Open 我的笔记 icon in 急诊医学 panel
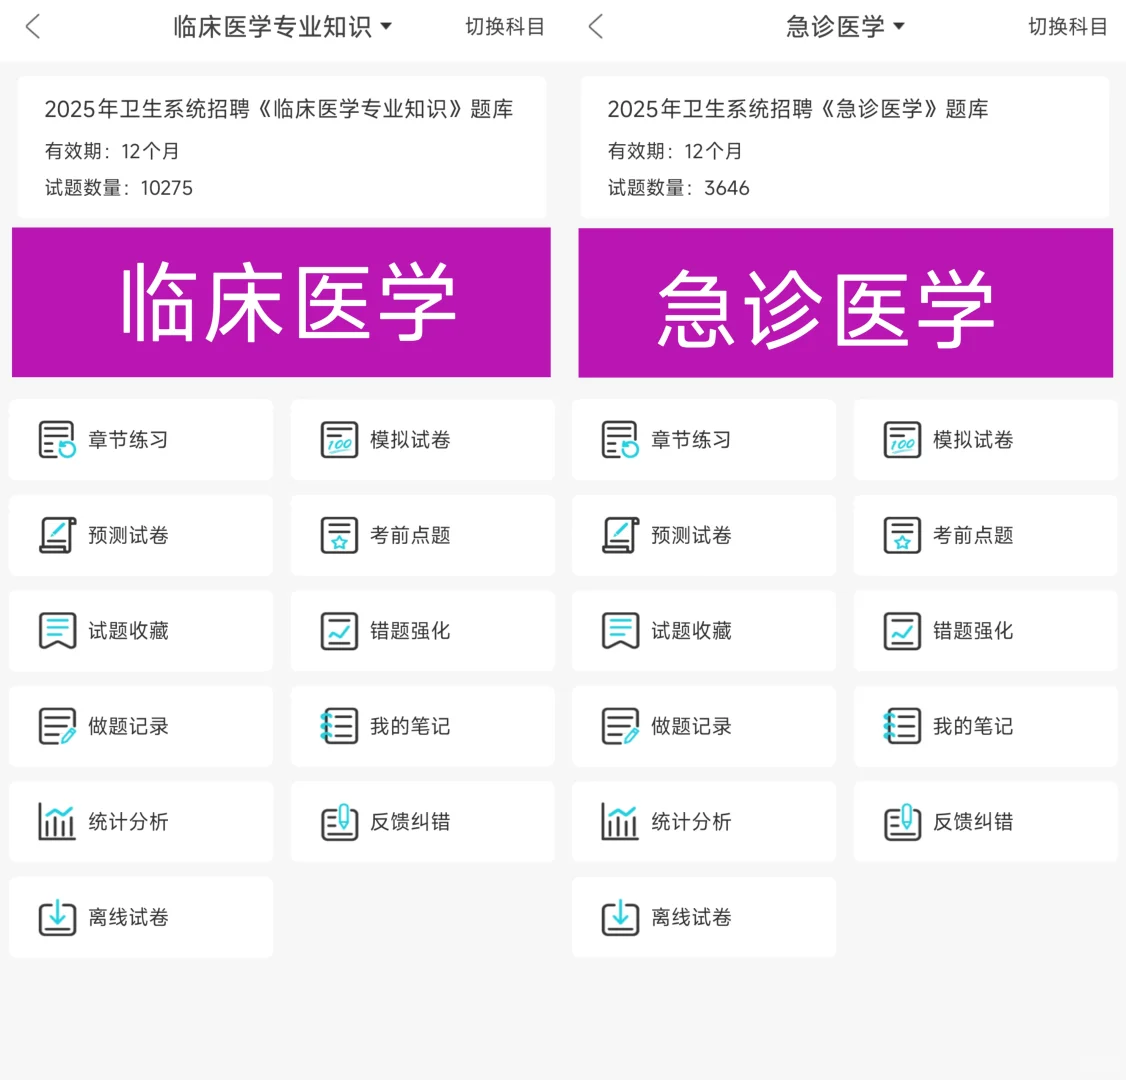 pos(902,726)
